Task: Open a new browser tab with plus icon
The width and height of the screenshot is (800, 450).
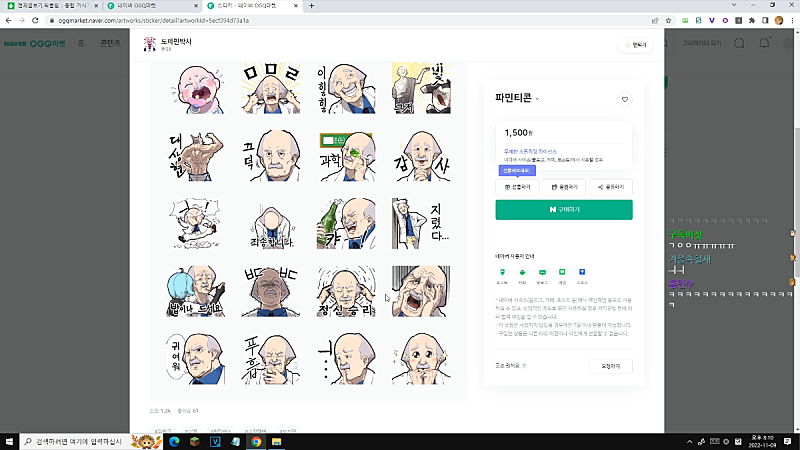Action: [x=312, y=6]
